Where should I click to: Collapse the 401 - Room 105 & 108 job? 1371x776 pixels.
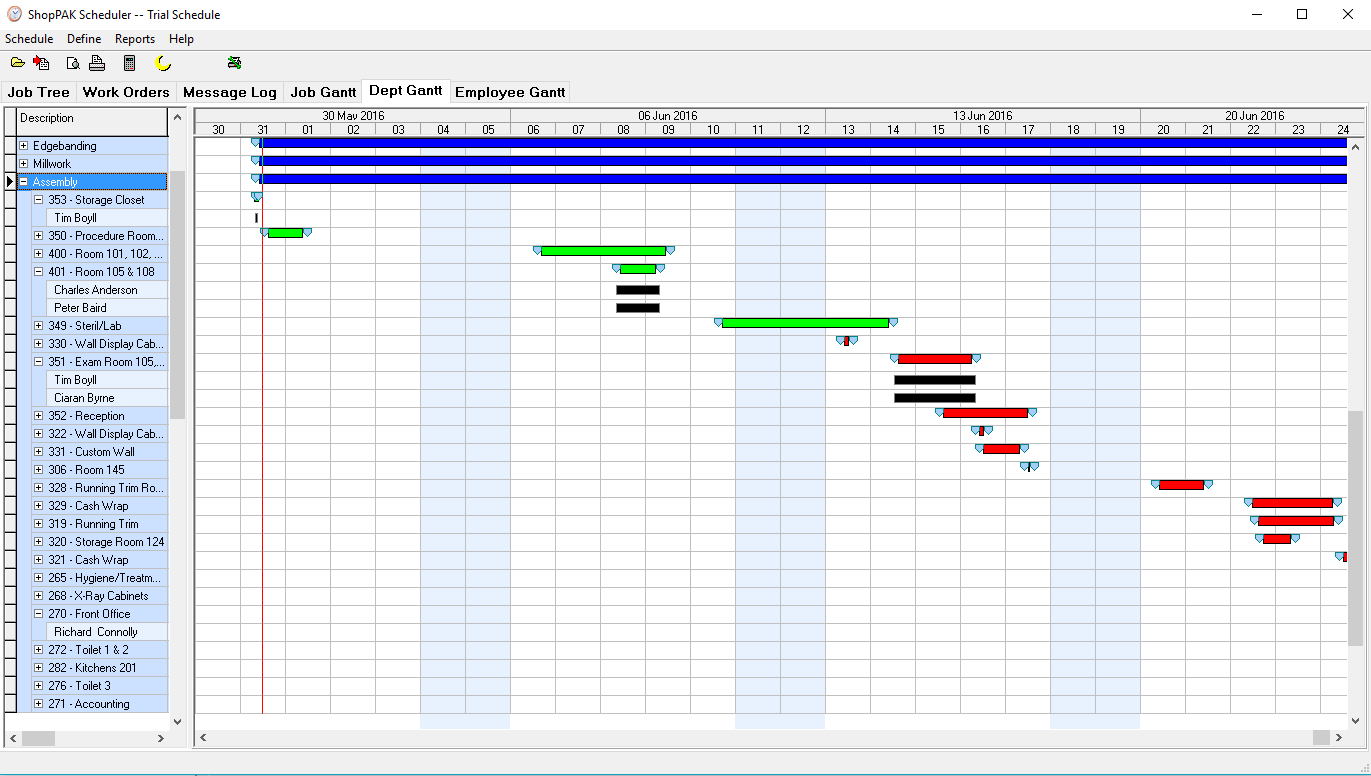pyautogui.click(x=39, y=272)
